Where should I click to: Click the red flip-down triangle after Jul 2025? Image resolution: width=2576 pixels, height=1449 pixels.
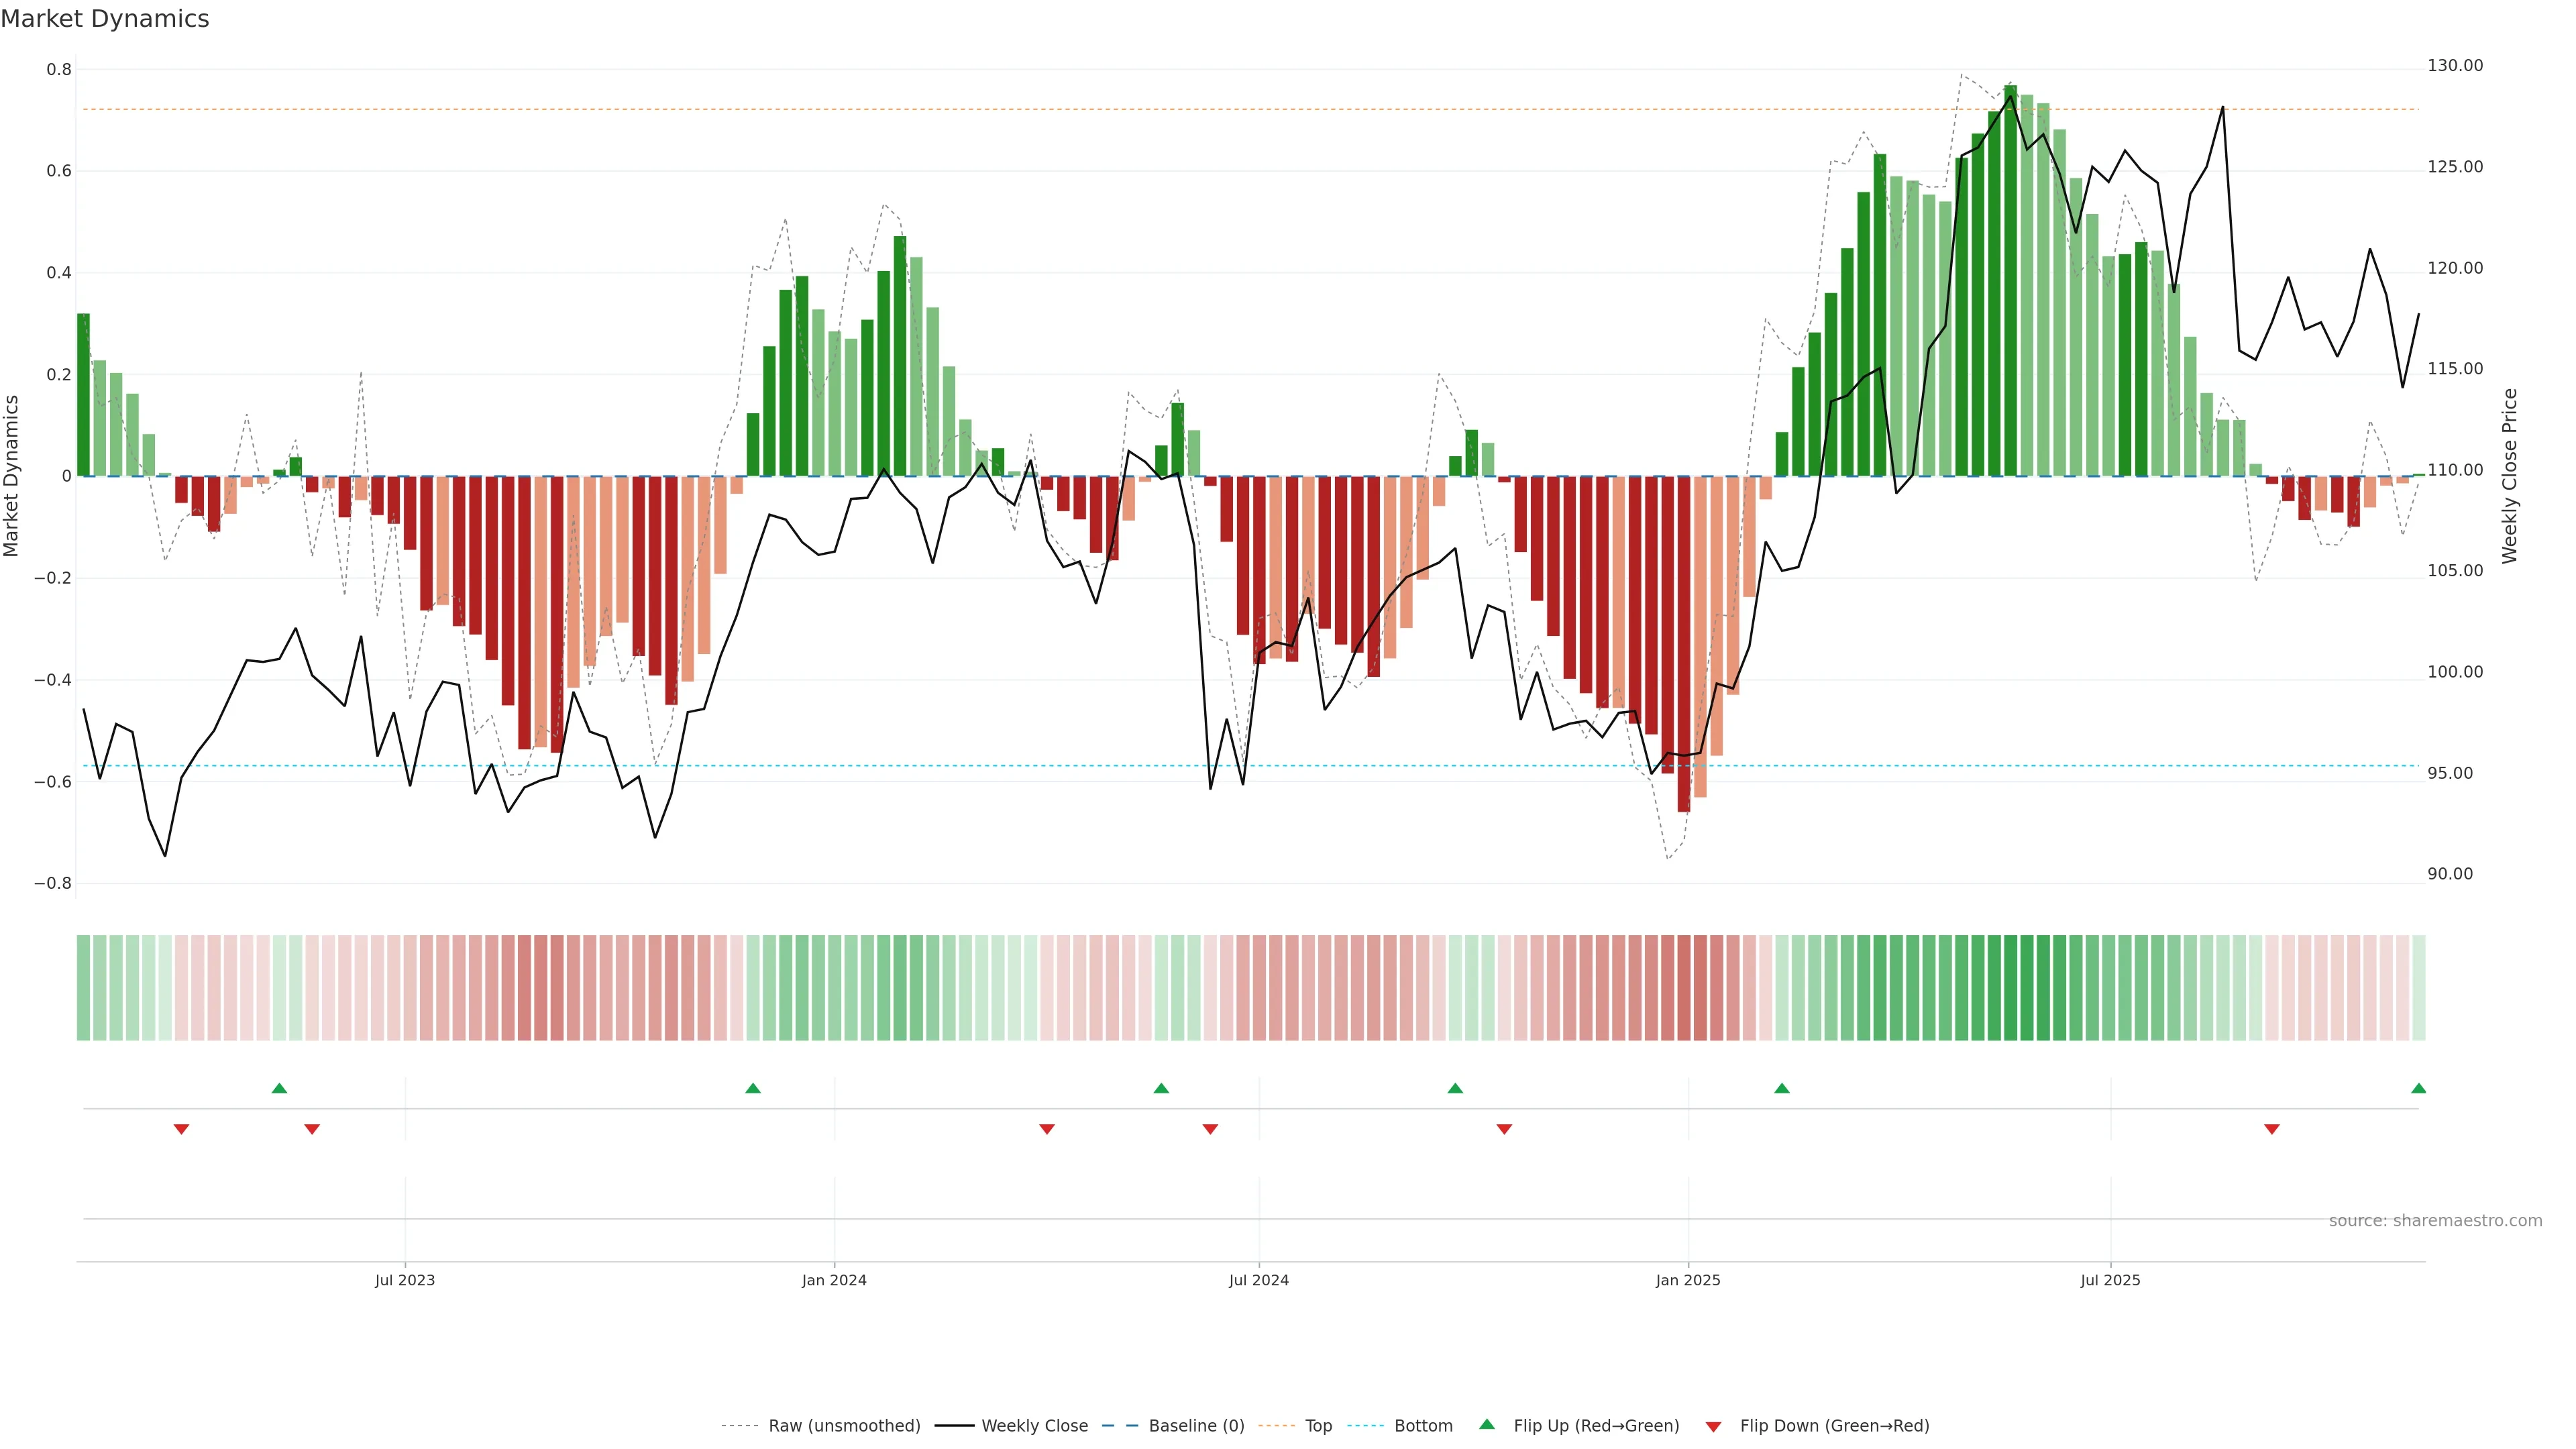tap(2271, 1129)
